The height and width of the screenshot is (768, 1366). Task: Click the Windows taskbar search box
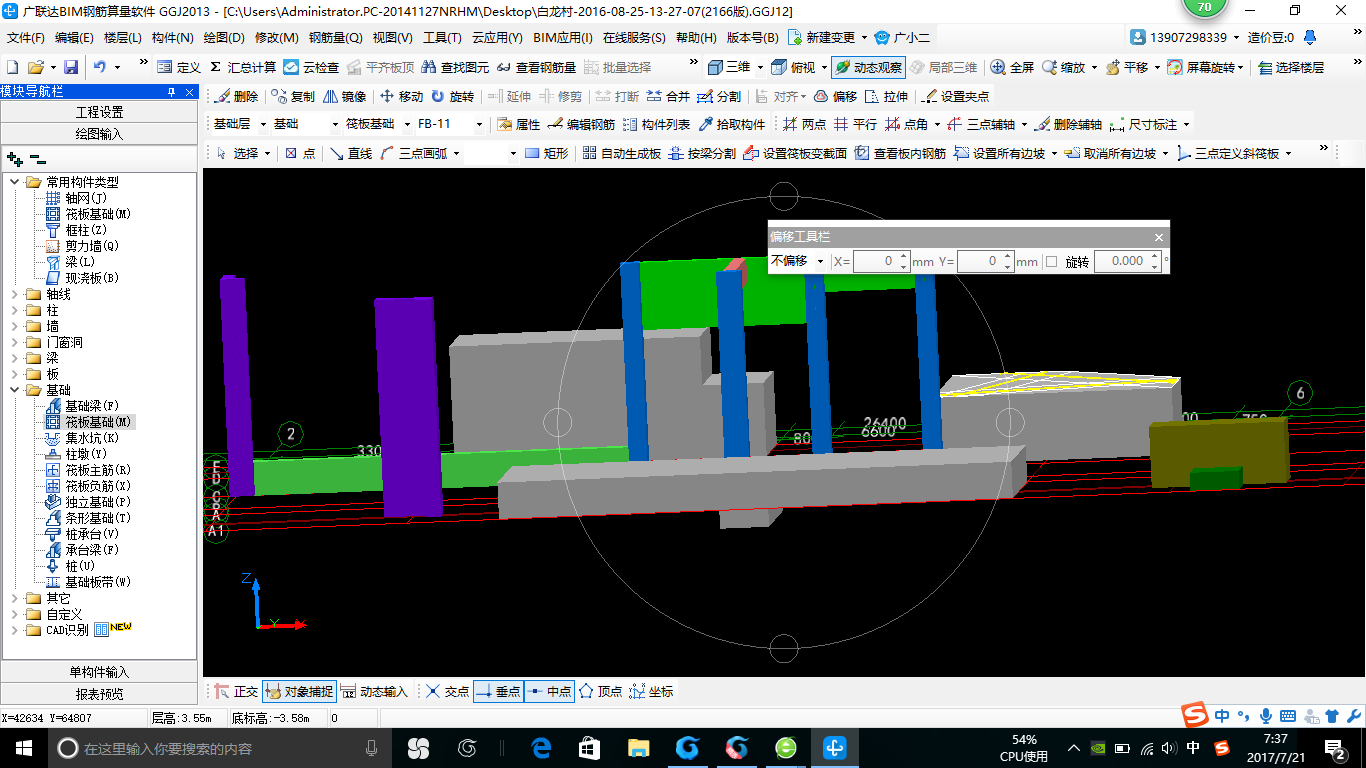pos(219,748)
